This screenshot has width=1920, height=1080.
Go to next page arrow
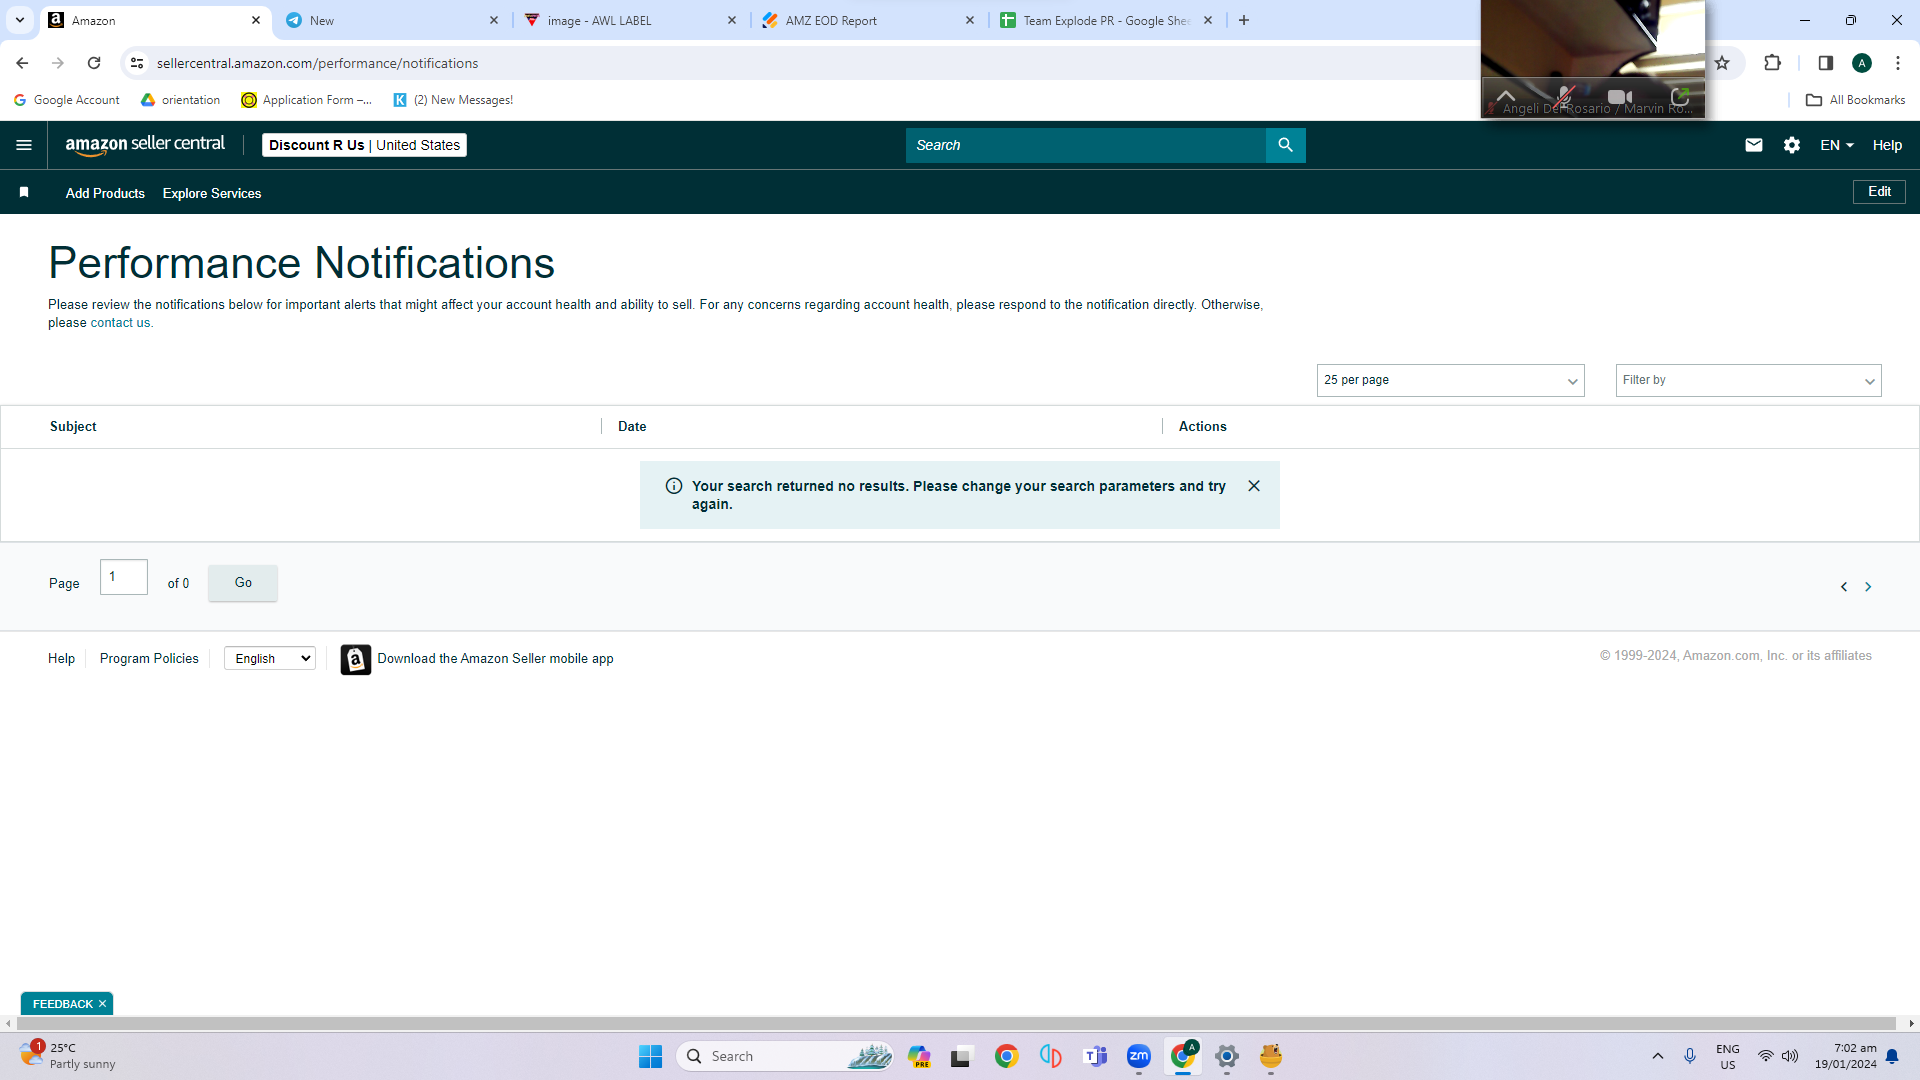point(1867,587)
